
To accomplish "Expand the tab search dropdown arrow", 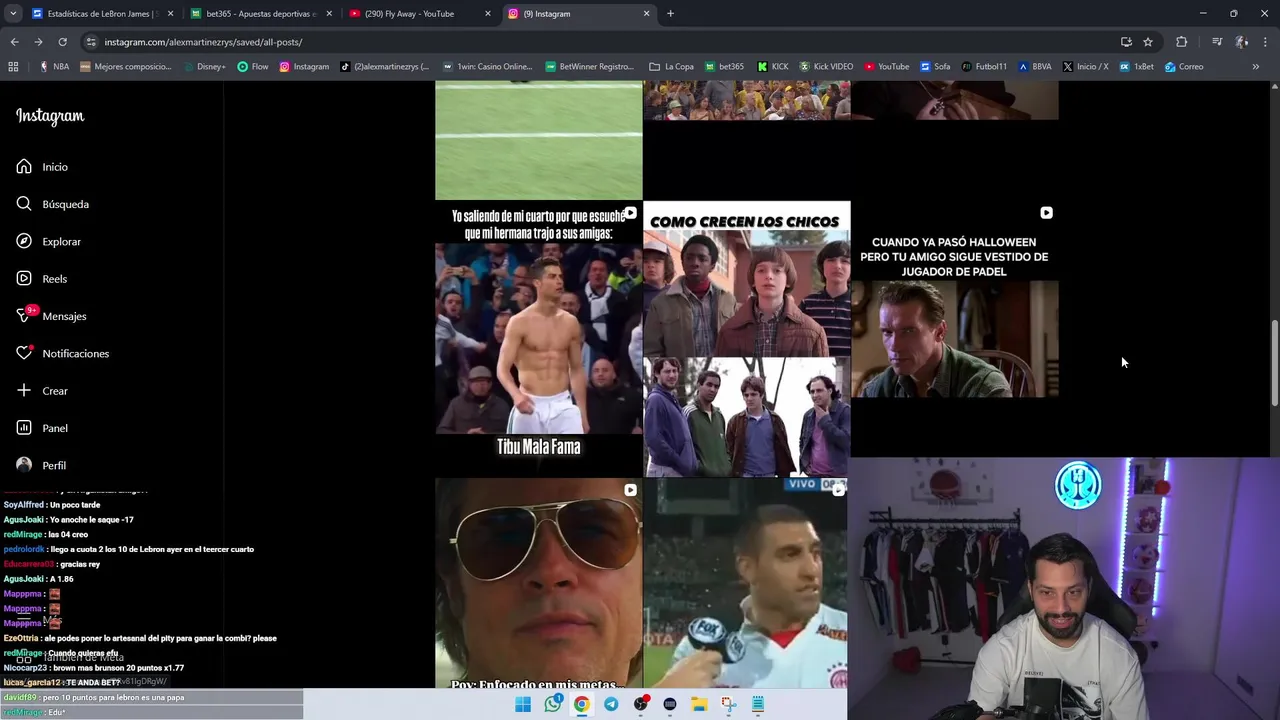I will 13,14.
